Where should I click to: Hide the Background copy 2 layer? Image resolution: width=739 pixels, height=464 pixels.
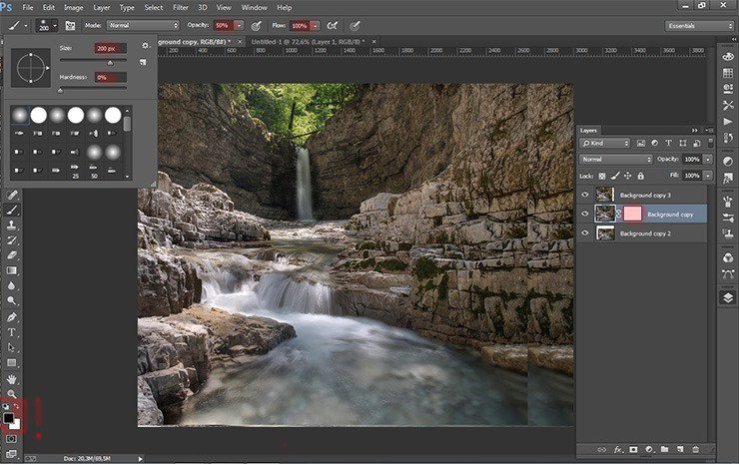pos(586,233)
